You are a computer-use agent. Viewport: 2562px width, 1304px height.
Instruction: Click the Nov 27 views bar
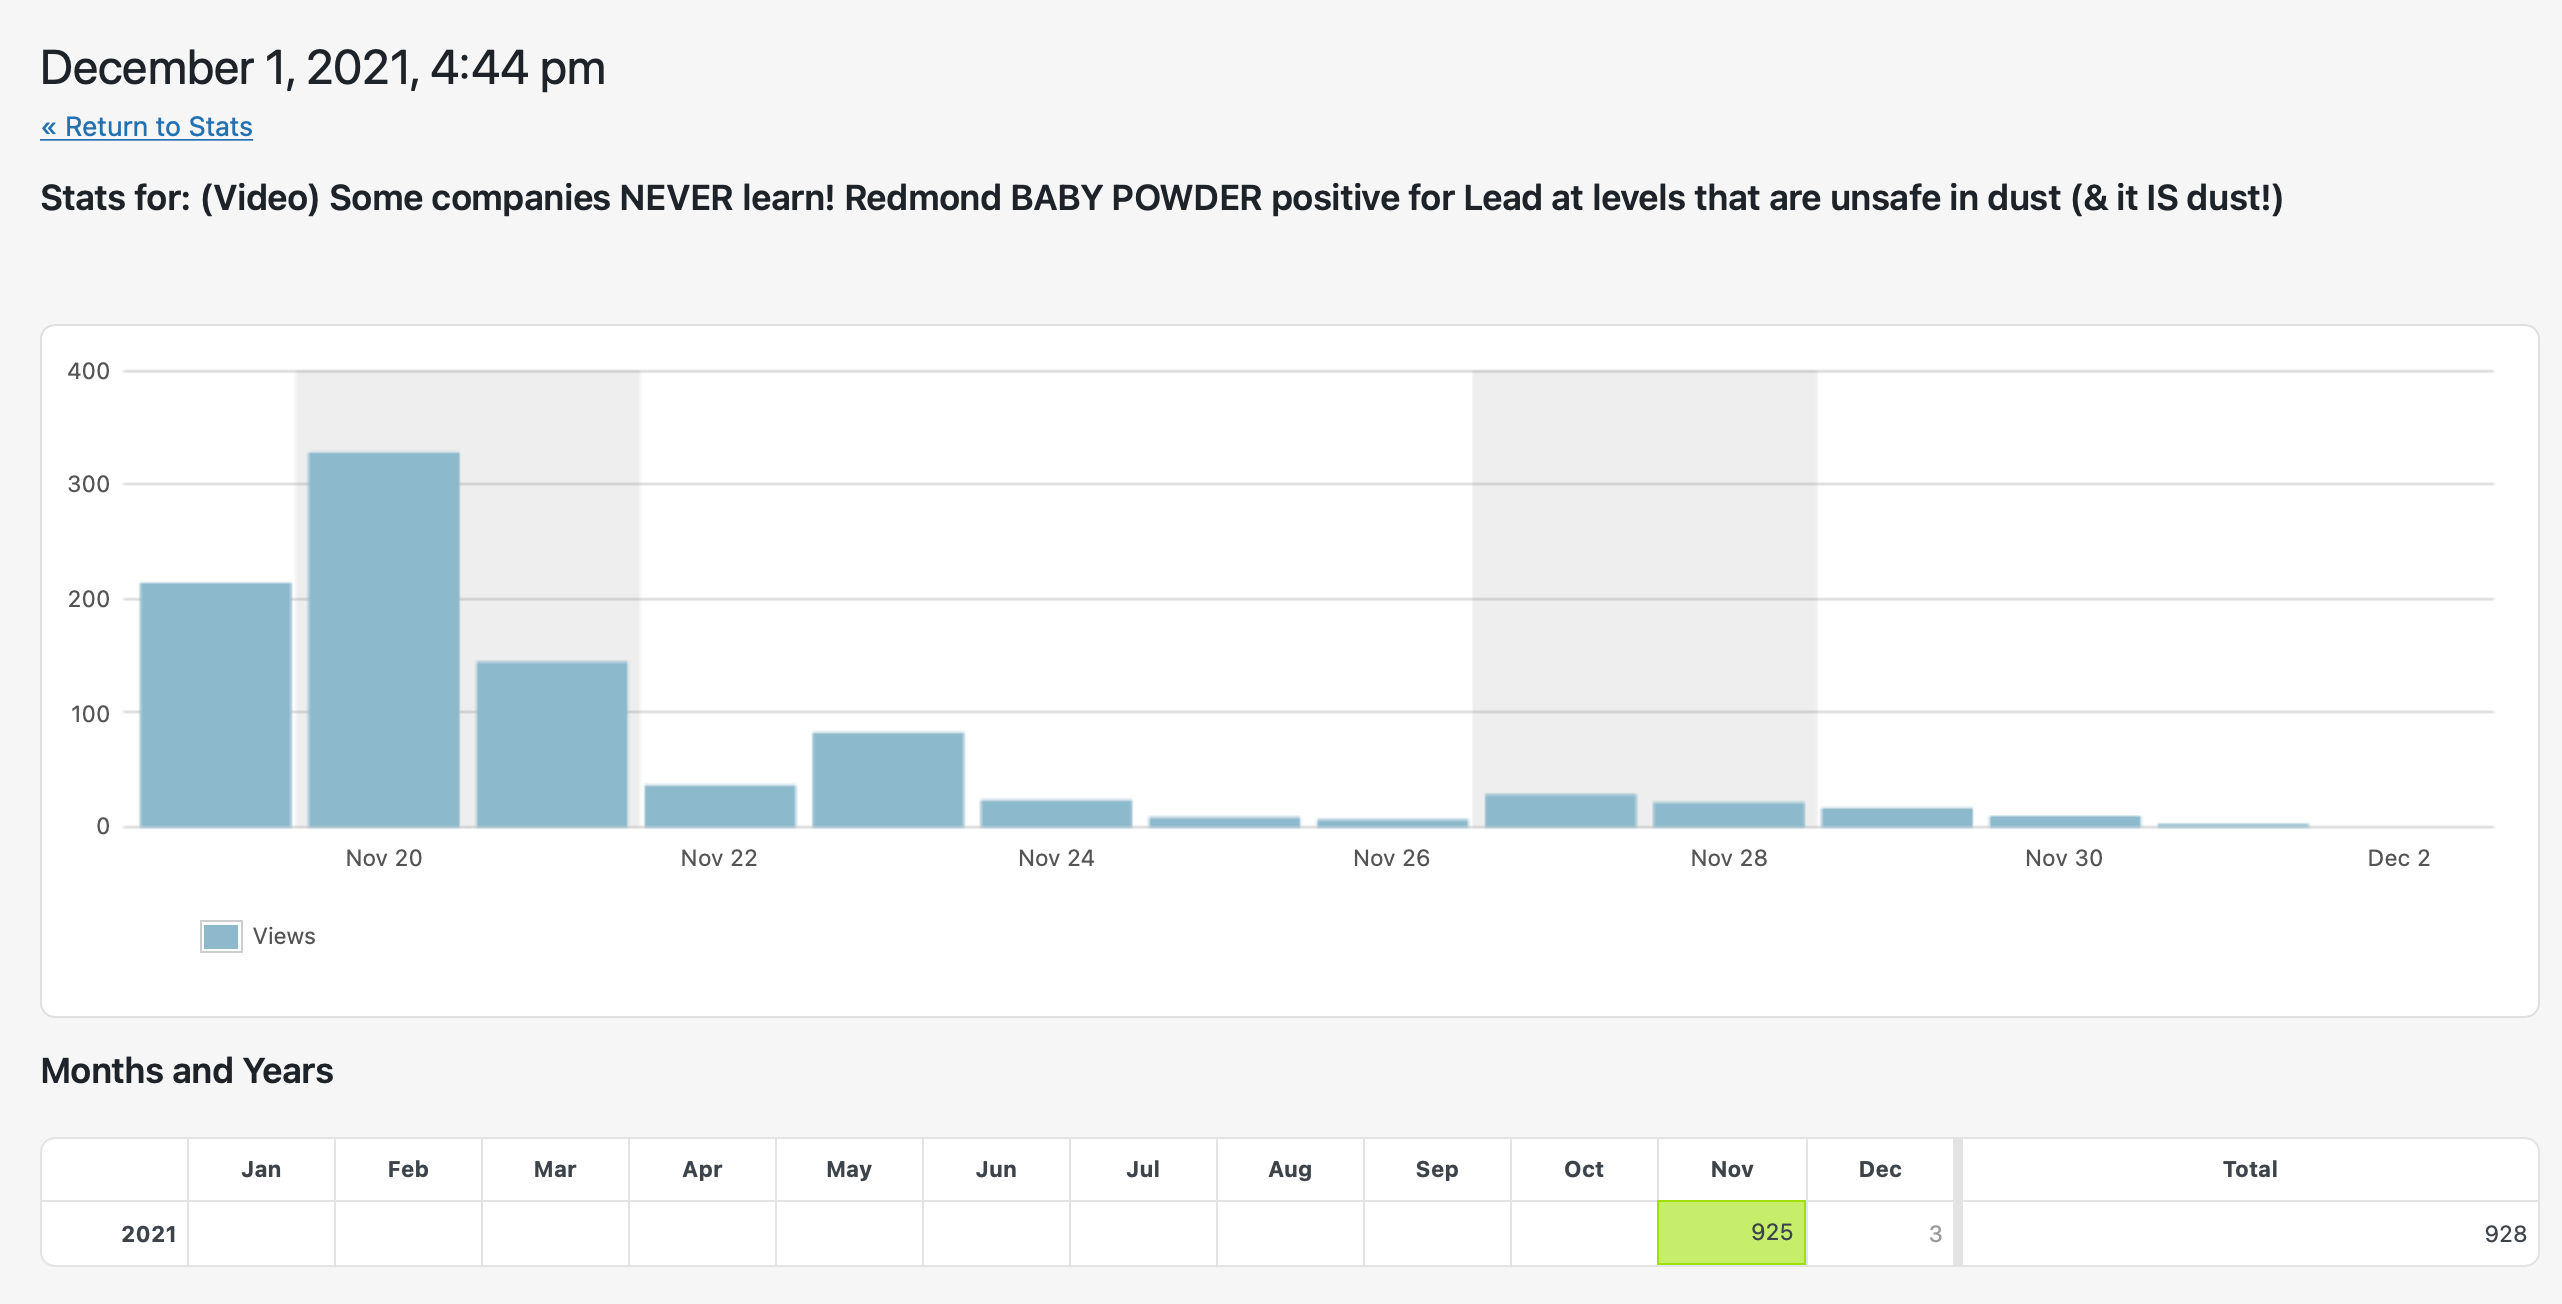click(x=1560, y=810)
